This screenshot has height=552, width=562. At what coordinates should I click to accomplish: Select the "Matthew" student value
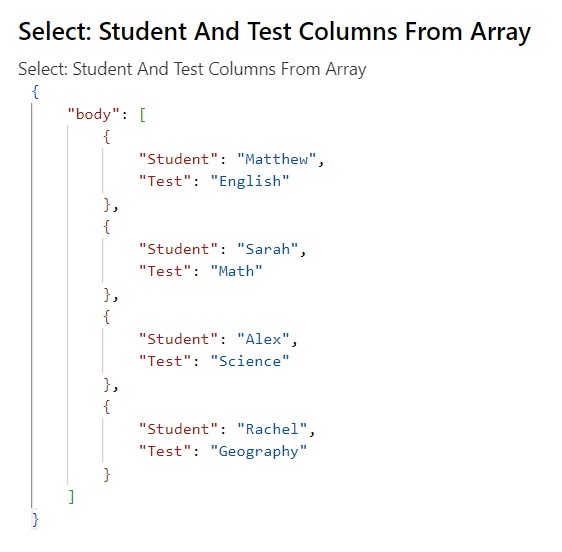click(x=276, y=160)
